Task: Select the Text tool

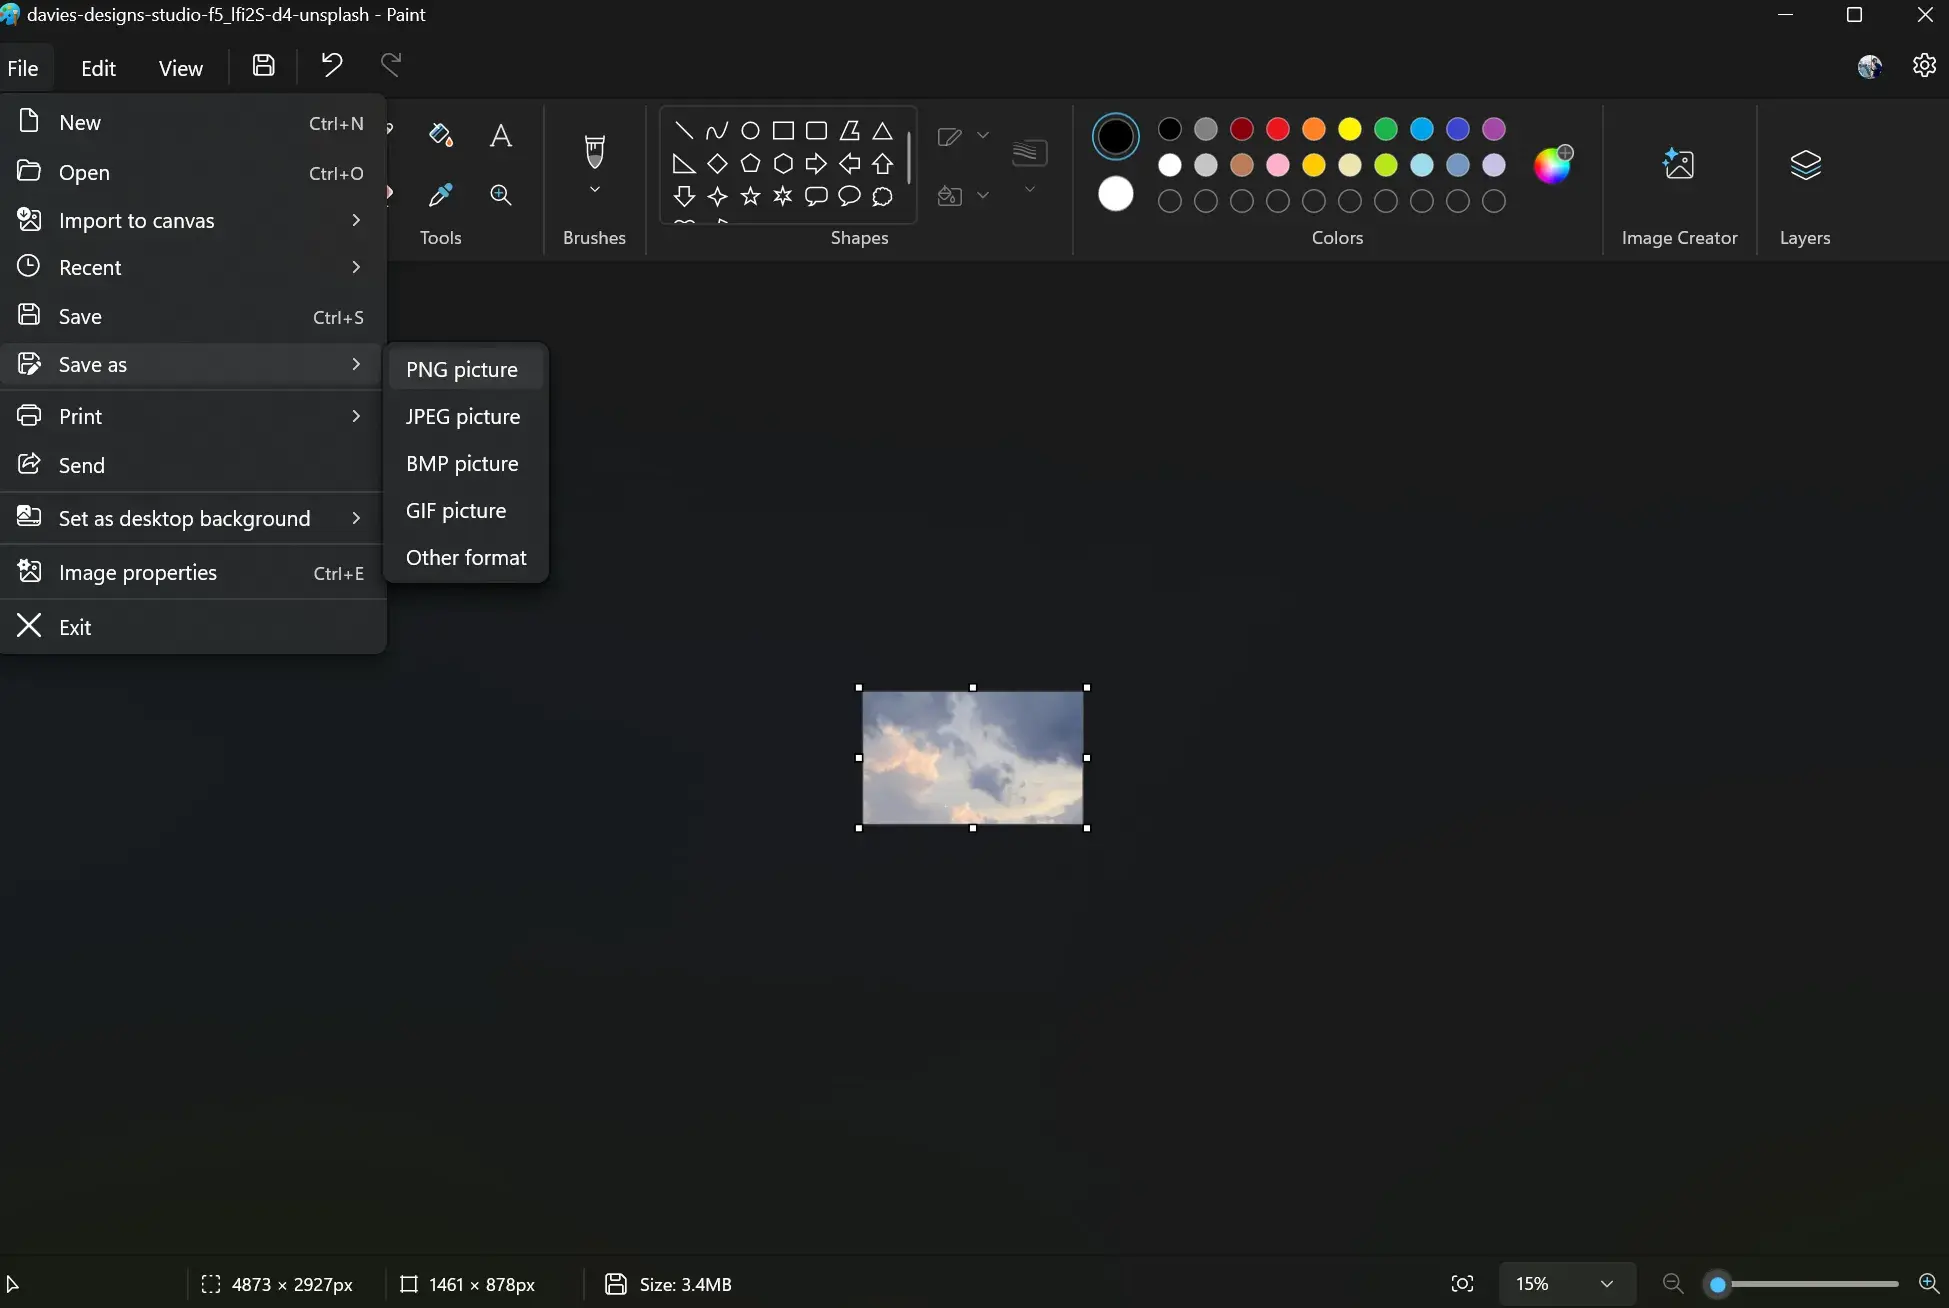Action: pos(501,135)
